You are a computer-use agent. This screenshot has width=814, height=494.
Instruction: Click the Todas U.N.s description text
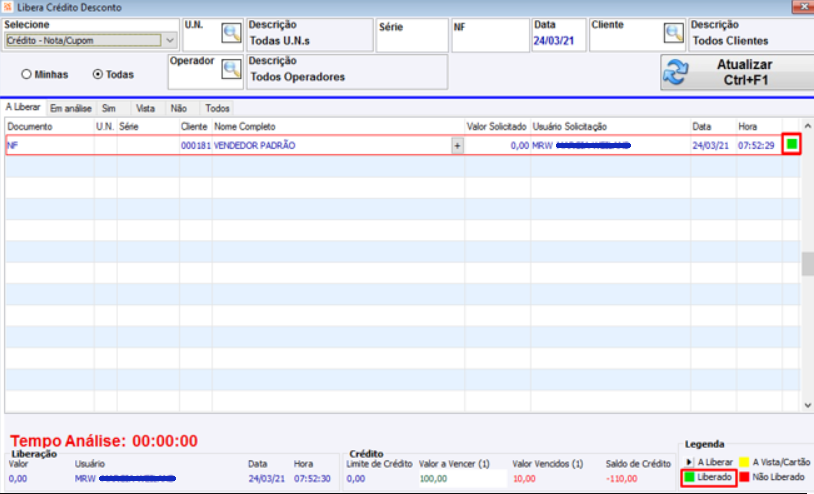(280, 41)
